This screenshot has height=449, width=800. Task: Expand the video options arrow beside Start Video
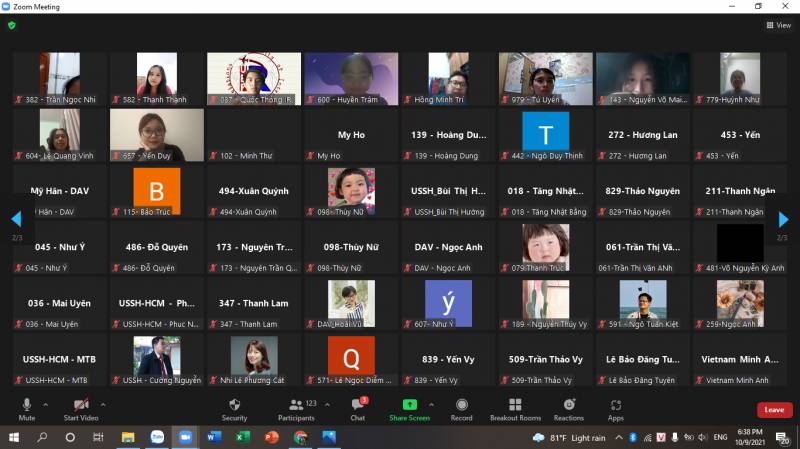pyautogui.click(x=104, y=404)
